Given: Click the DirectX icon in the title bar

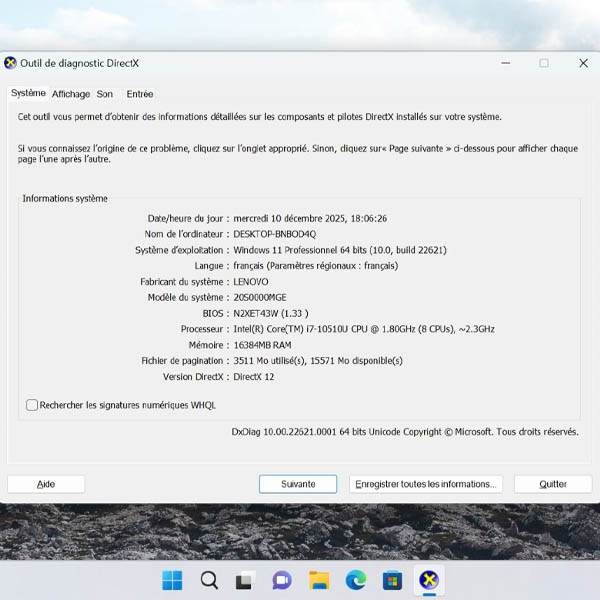Looking at the screenshot, I should pos(10,63).
